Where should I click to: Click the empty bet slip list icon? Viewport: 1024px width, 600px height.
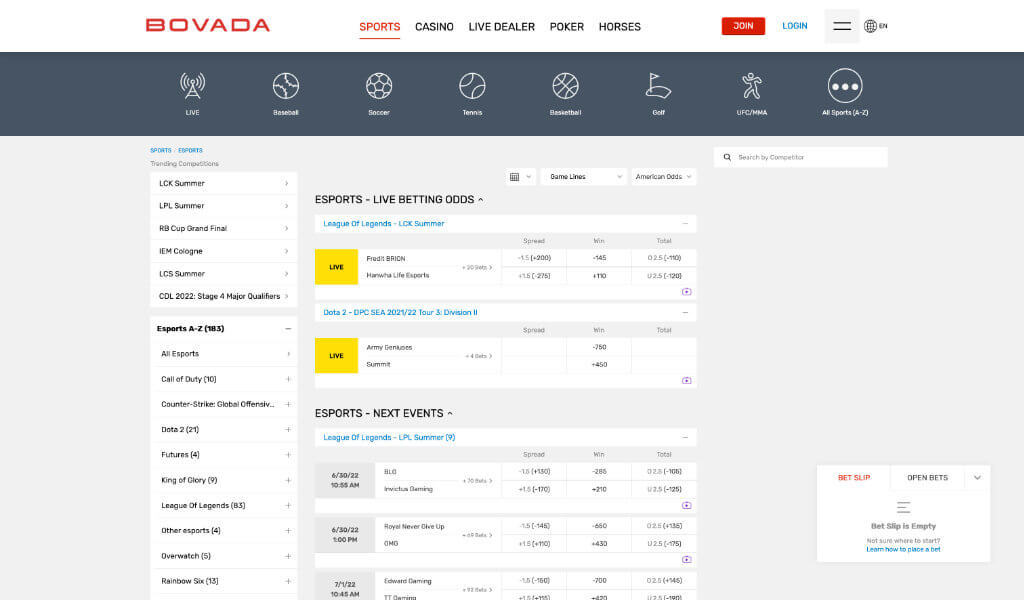click(903, 507)
